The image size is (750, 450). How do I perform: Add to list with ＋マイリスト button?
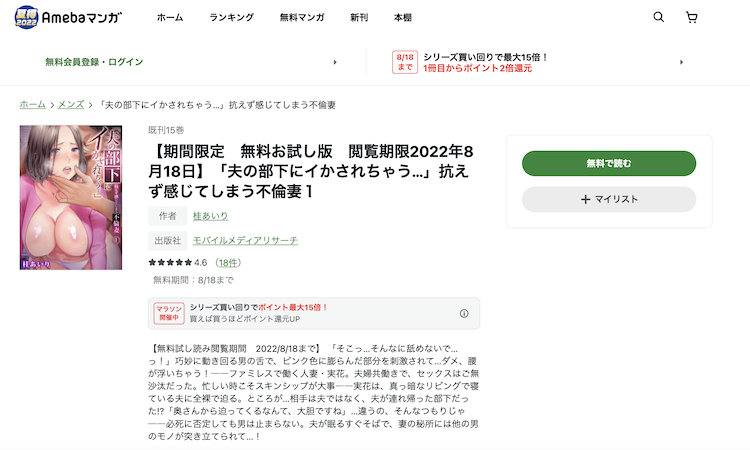[609, 199]
